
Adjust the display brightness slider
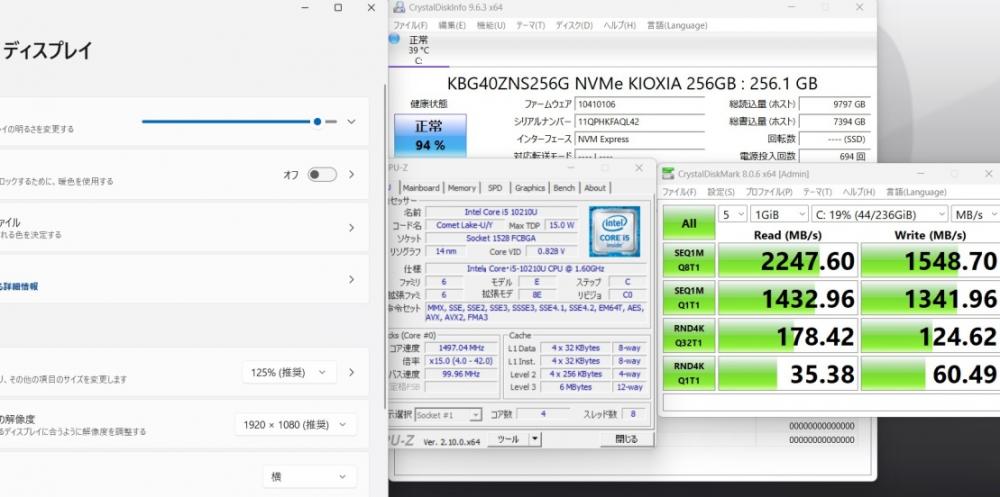tap(239, 121)
